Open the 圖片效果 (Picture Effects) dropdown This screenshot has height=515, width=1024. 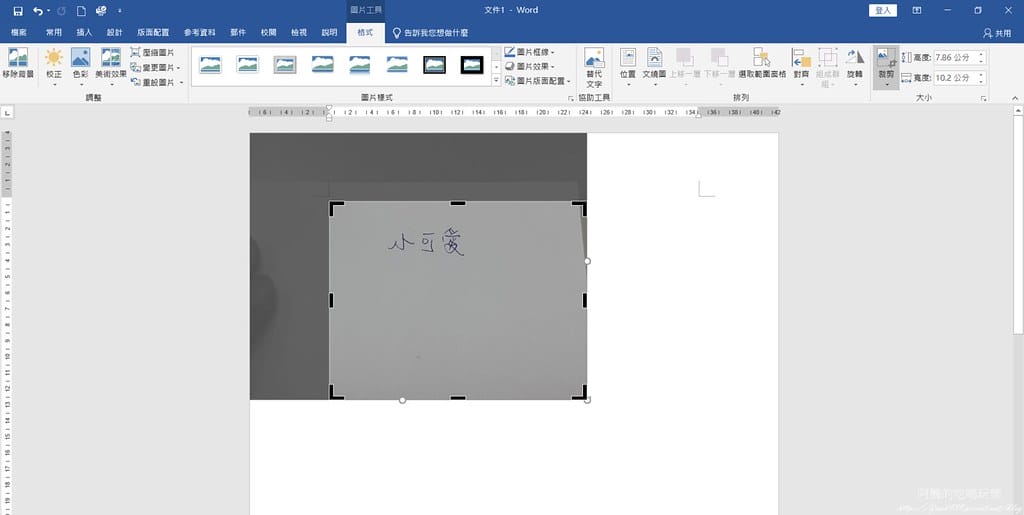pos(530,67)
